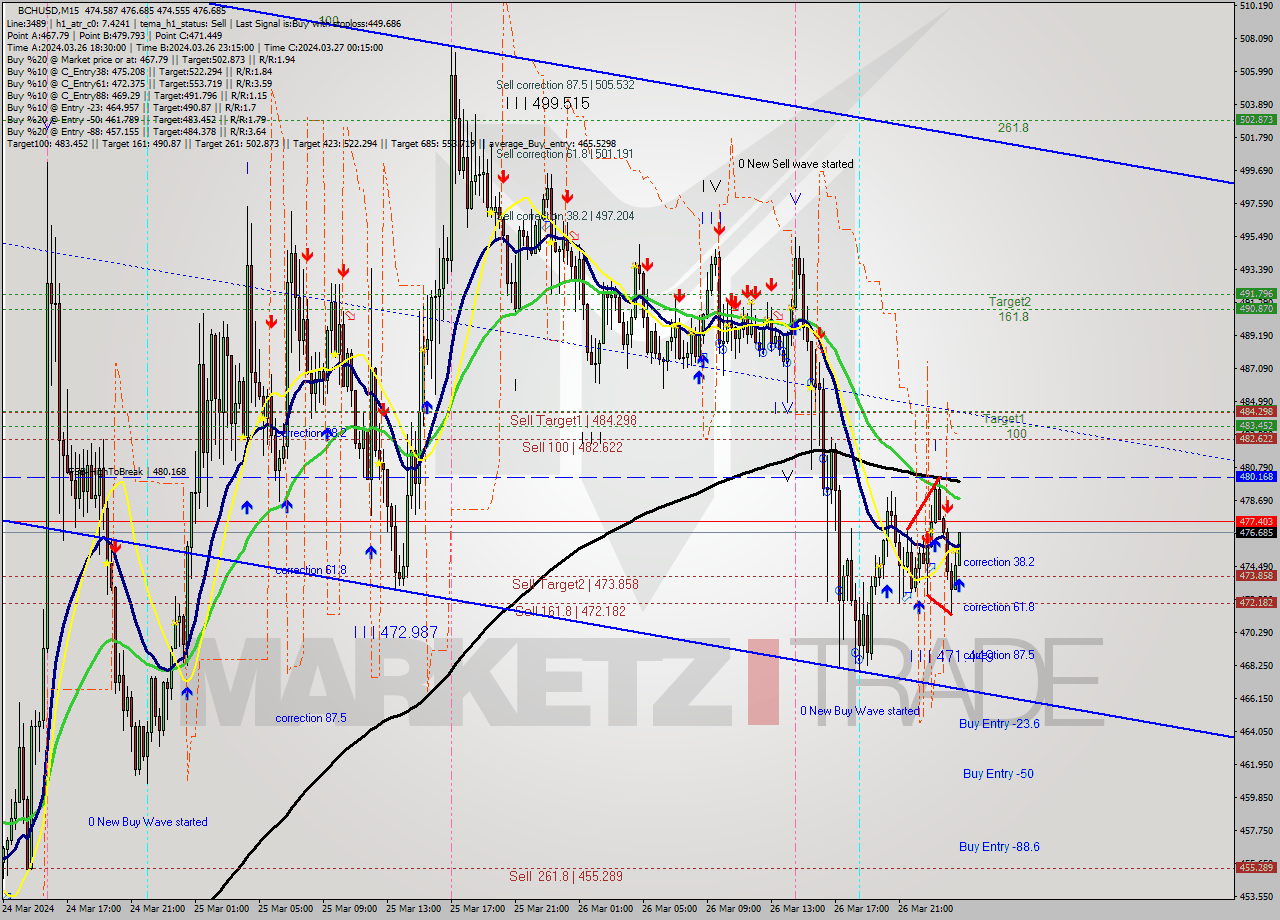Screen dimensions: 1280x920
Task: Click the 477.403 red price tag
Action: (1256, 522)
